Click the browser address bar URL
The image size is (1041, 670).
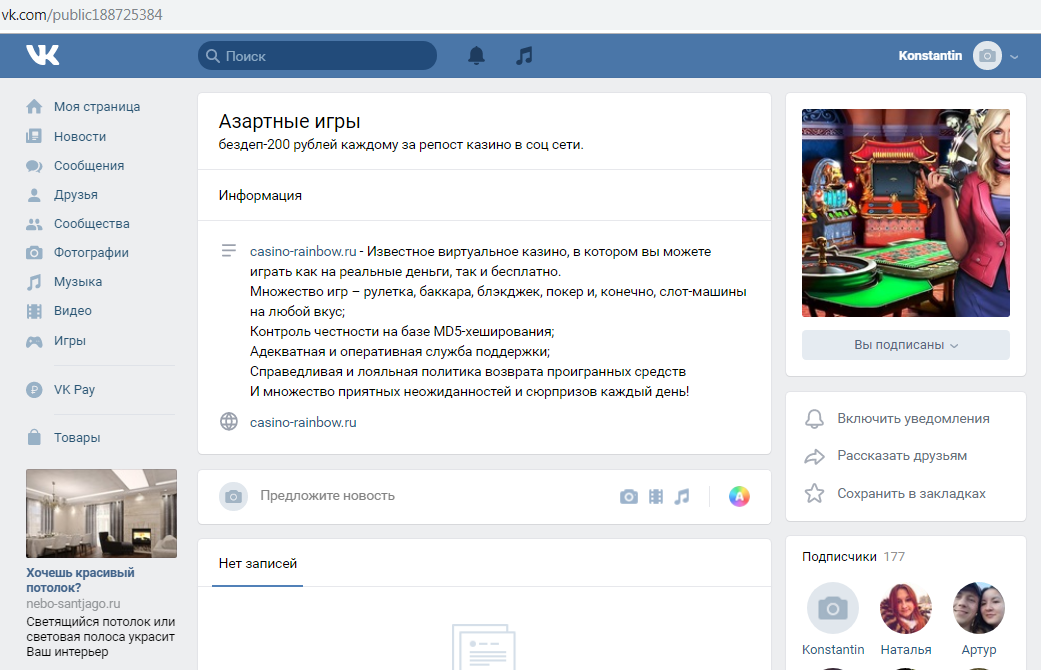pyautogui.click(x=82, y=15)
